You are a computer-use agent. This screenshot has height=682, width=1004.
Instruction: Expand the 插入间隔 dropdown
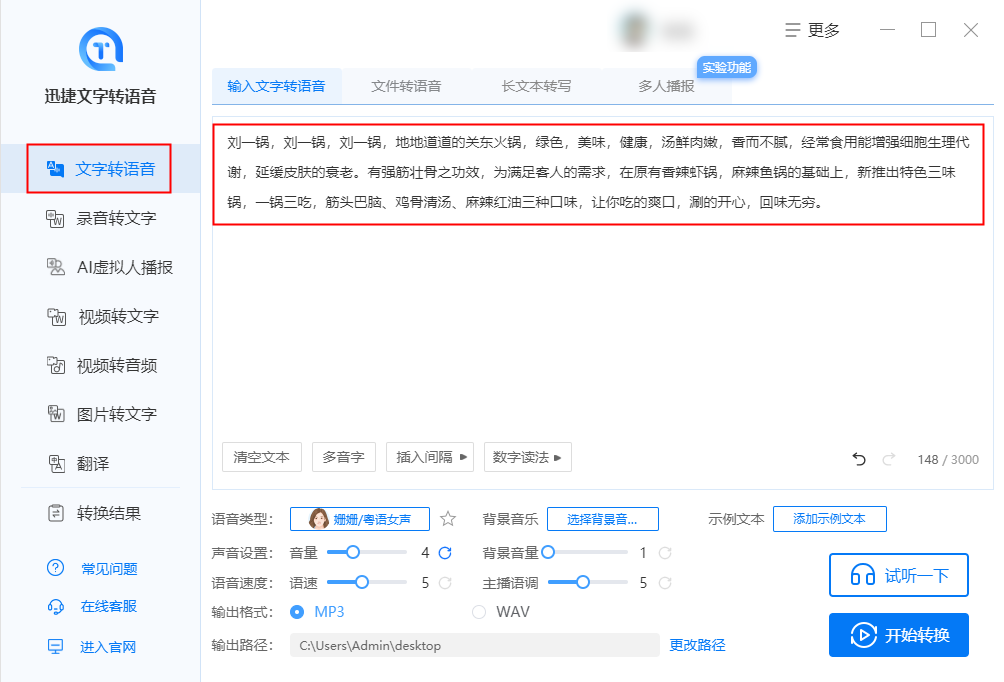point(429,457)
